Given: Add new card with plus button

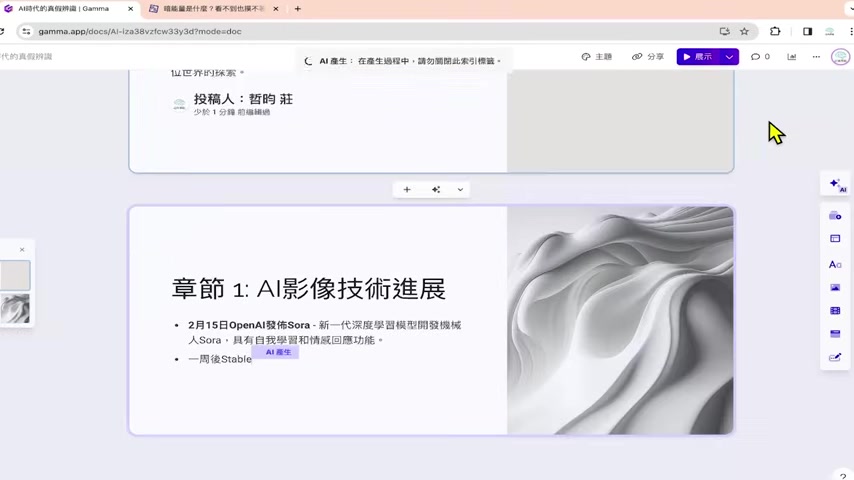Looking at the screenshot, I should coord(407,190).
